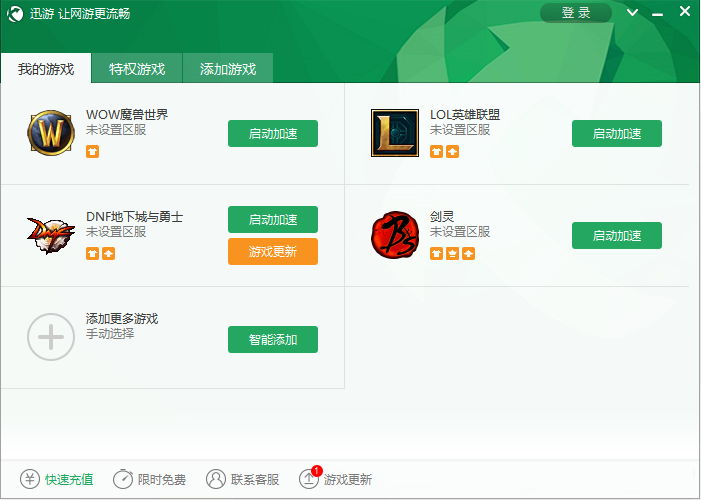
Task: Click the shirt badge under WOW魔兽世界
Action: (93, 152)
